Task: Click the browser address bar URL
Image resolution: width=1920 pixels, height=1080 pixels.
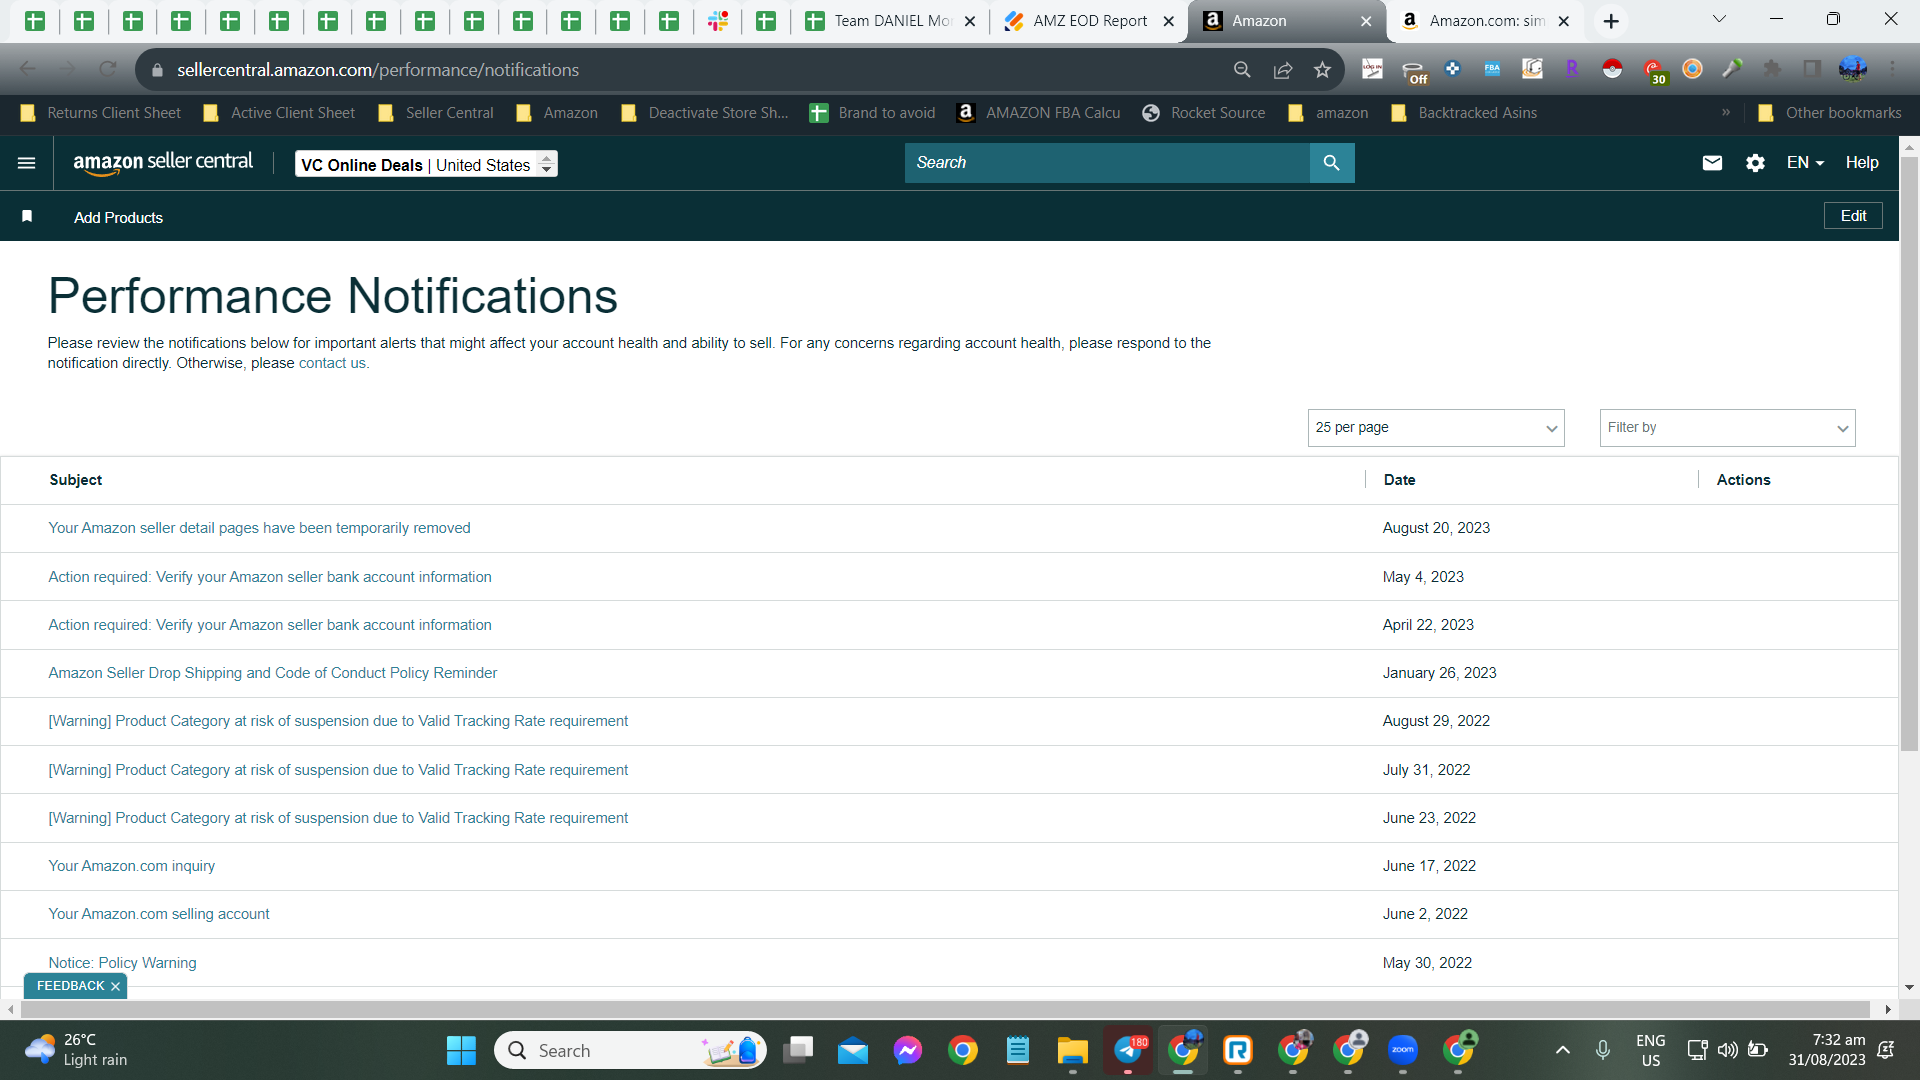Action: [378, 70]
